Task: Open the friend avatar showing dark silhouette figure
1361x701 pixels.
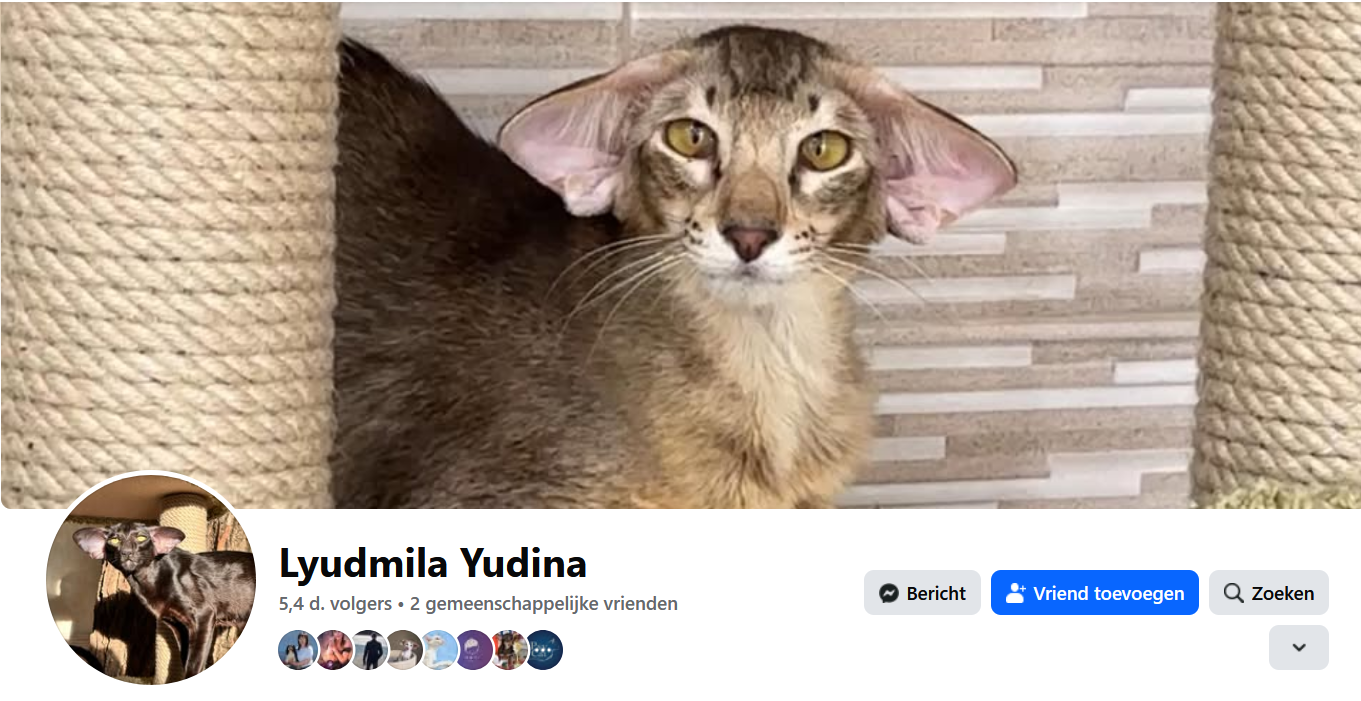Action: [x=369, y=650]
